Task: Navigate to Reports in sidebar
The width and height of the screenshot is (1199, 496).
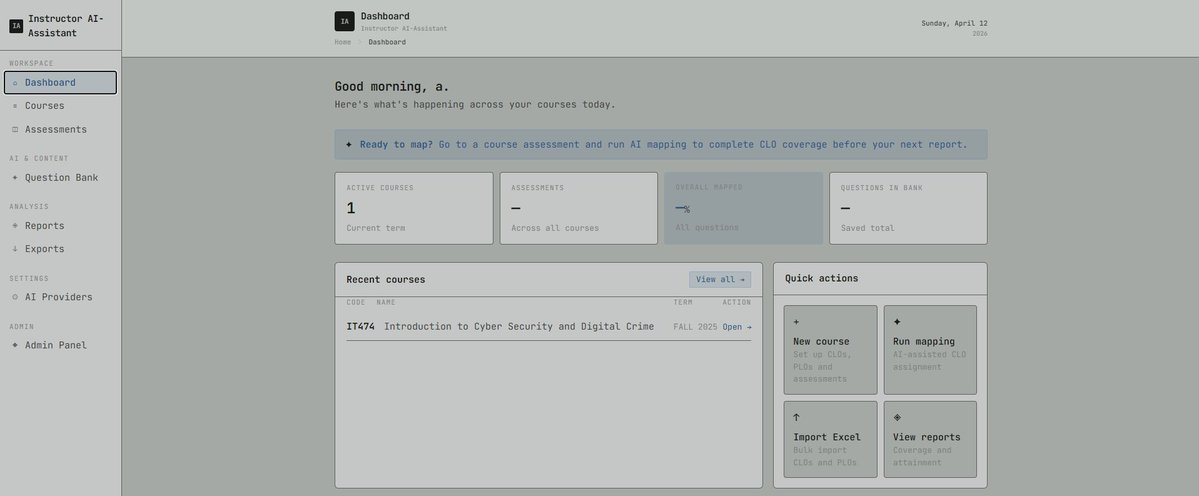Action: point(60,226)
